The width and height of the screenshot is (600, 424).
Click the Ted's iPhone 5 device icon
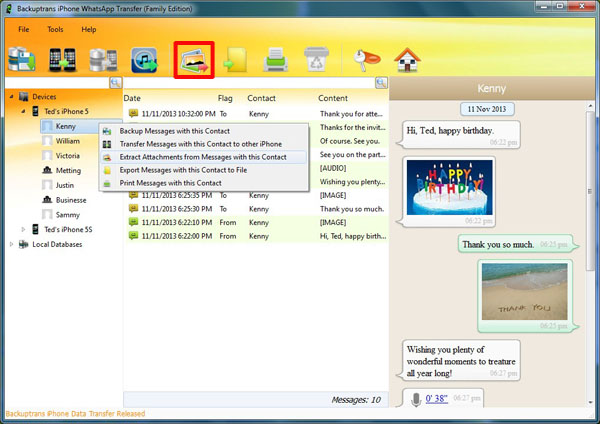35,111
